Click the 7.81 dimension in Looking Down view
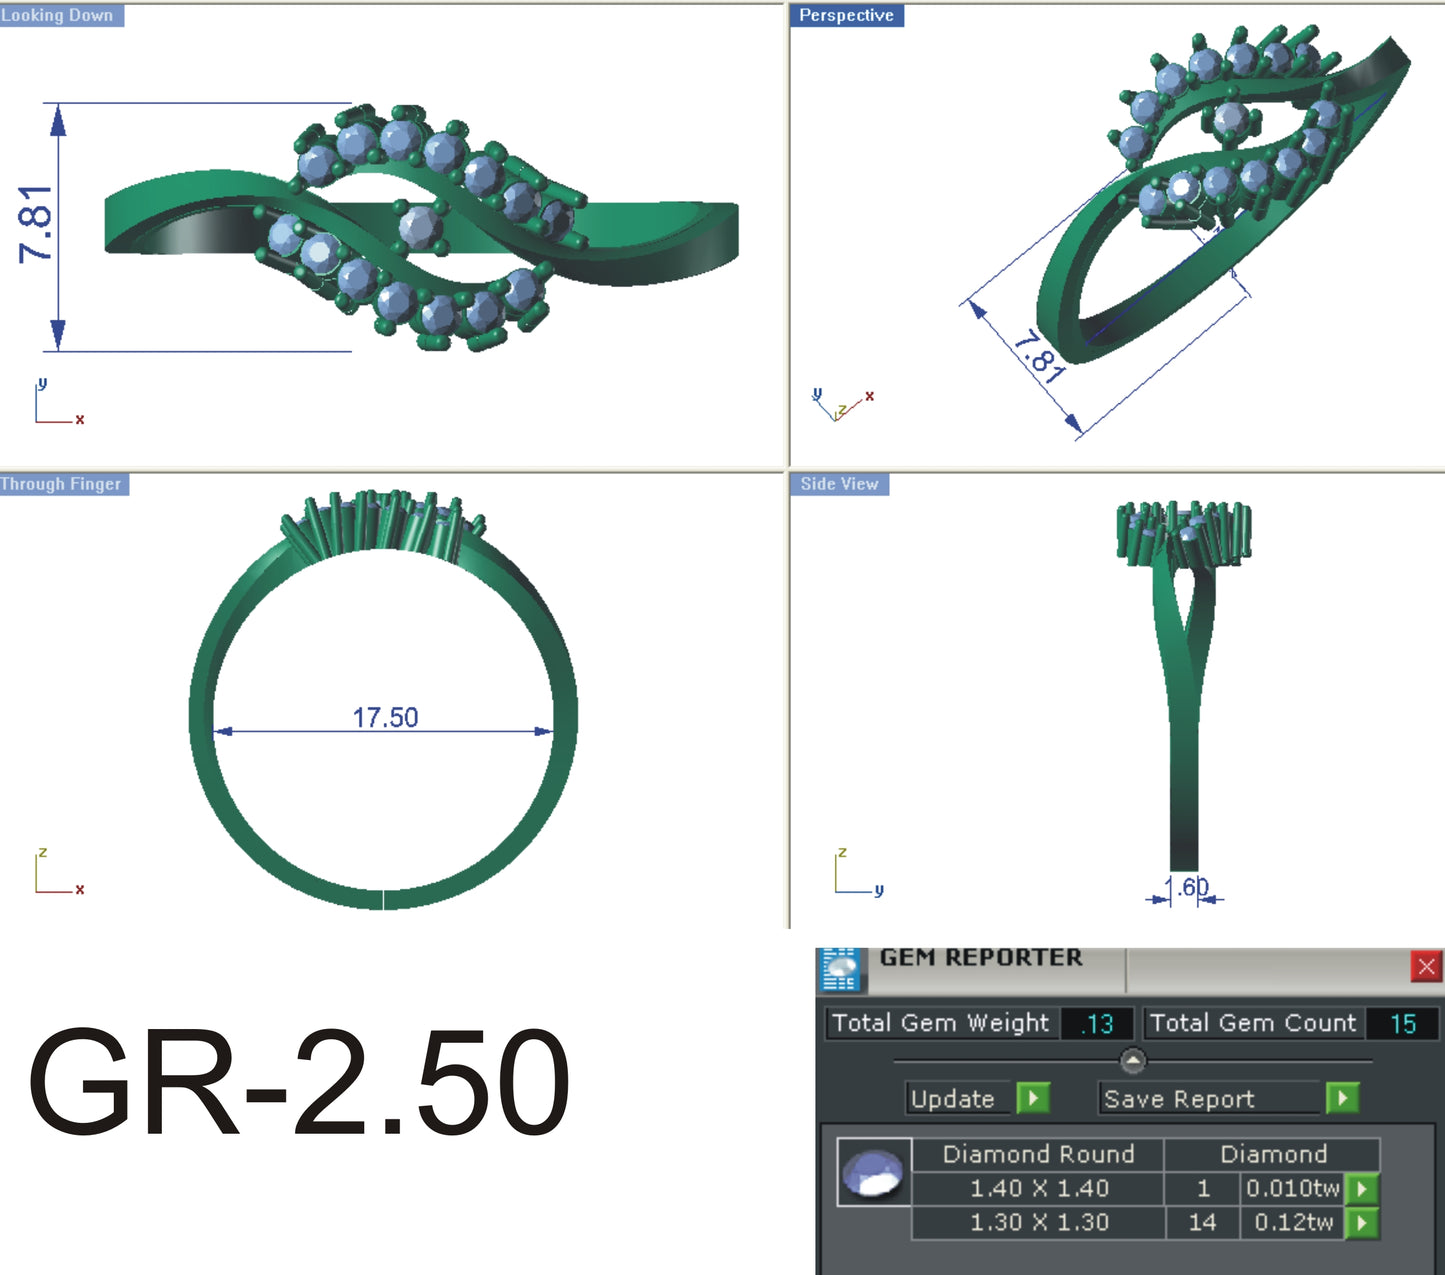 35,224
